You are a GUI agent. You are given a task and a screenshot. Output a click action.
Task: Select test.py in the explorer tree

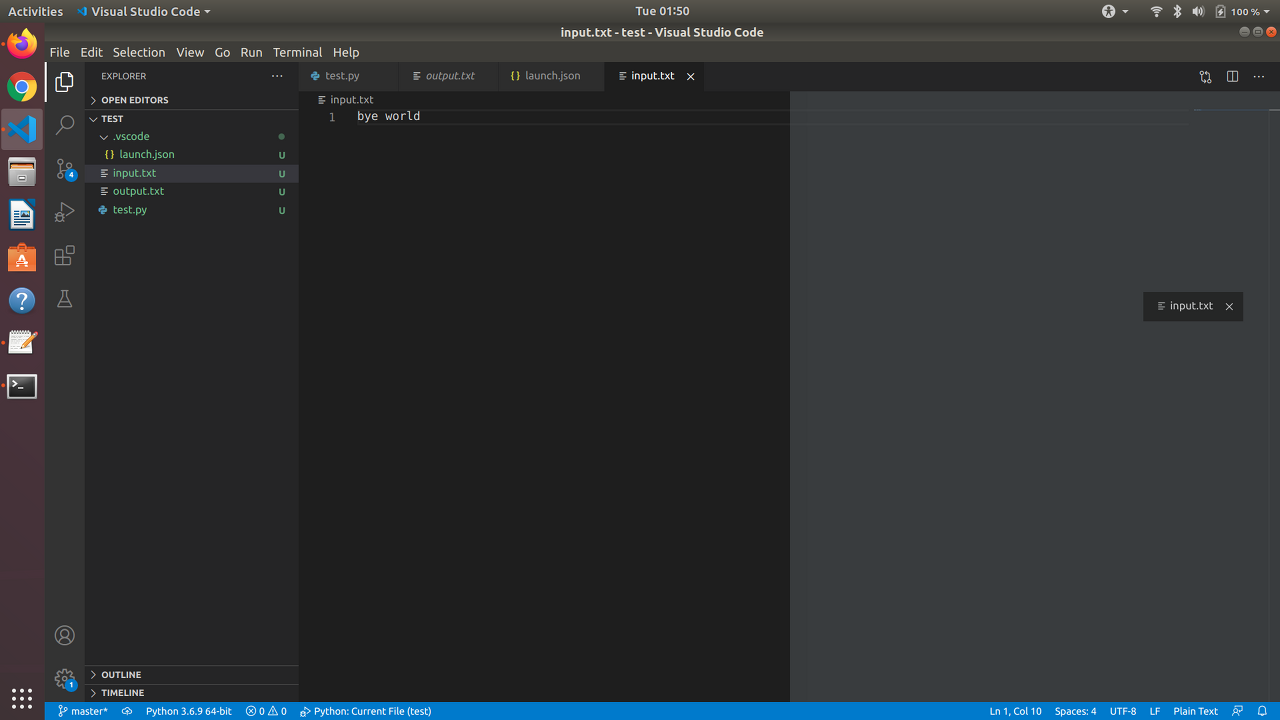[192, 210]
